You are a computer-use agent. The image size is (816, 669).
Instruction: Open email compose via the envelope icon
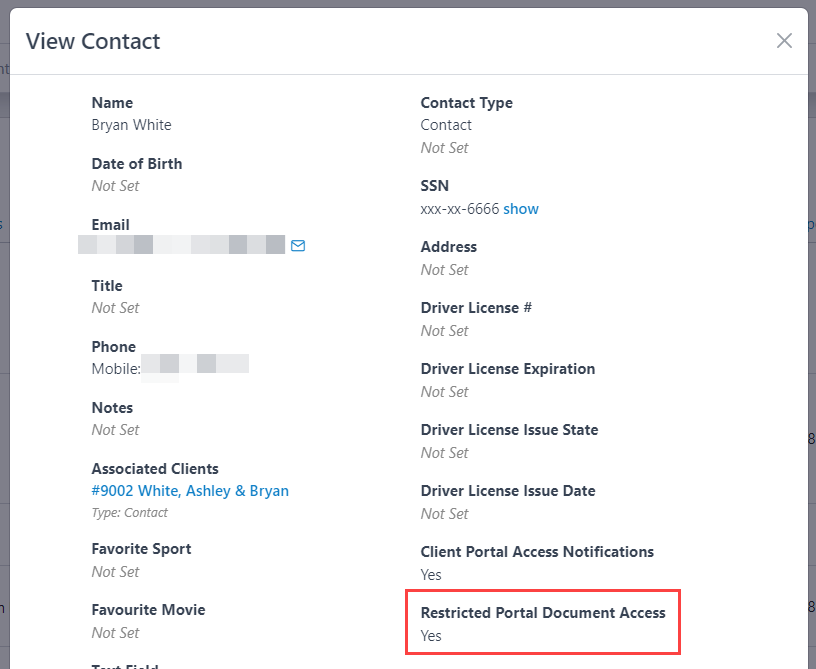point(298,245)
